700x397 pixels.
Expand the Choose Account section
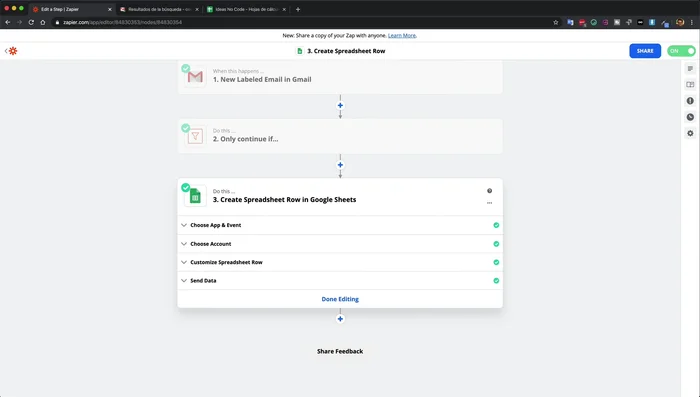pyautogui.click(x=340, y=244)
